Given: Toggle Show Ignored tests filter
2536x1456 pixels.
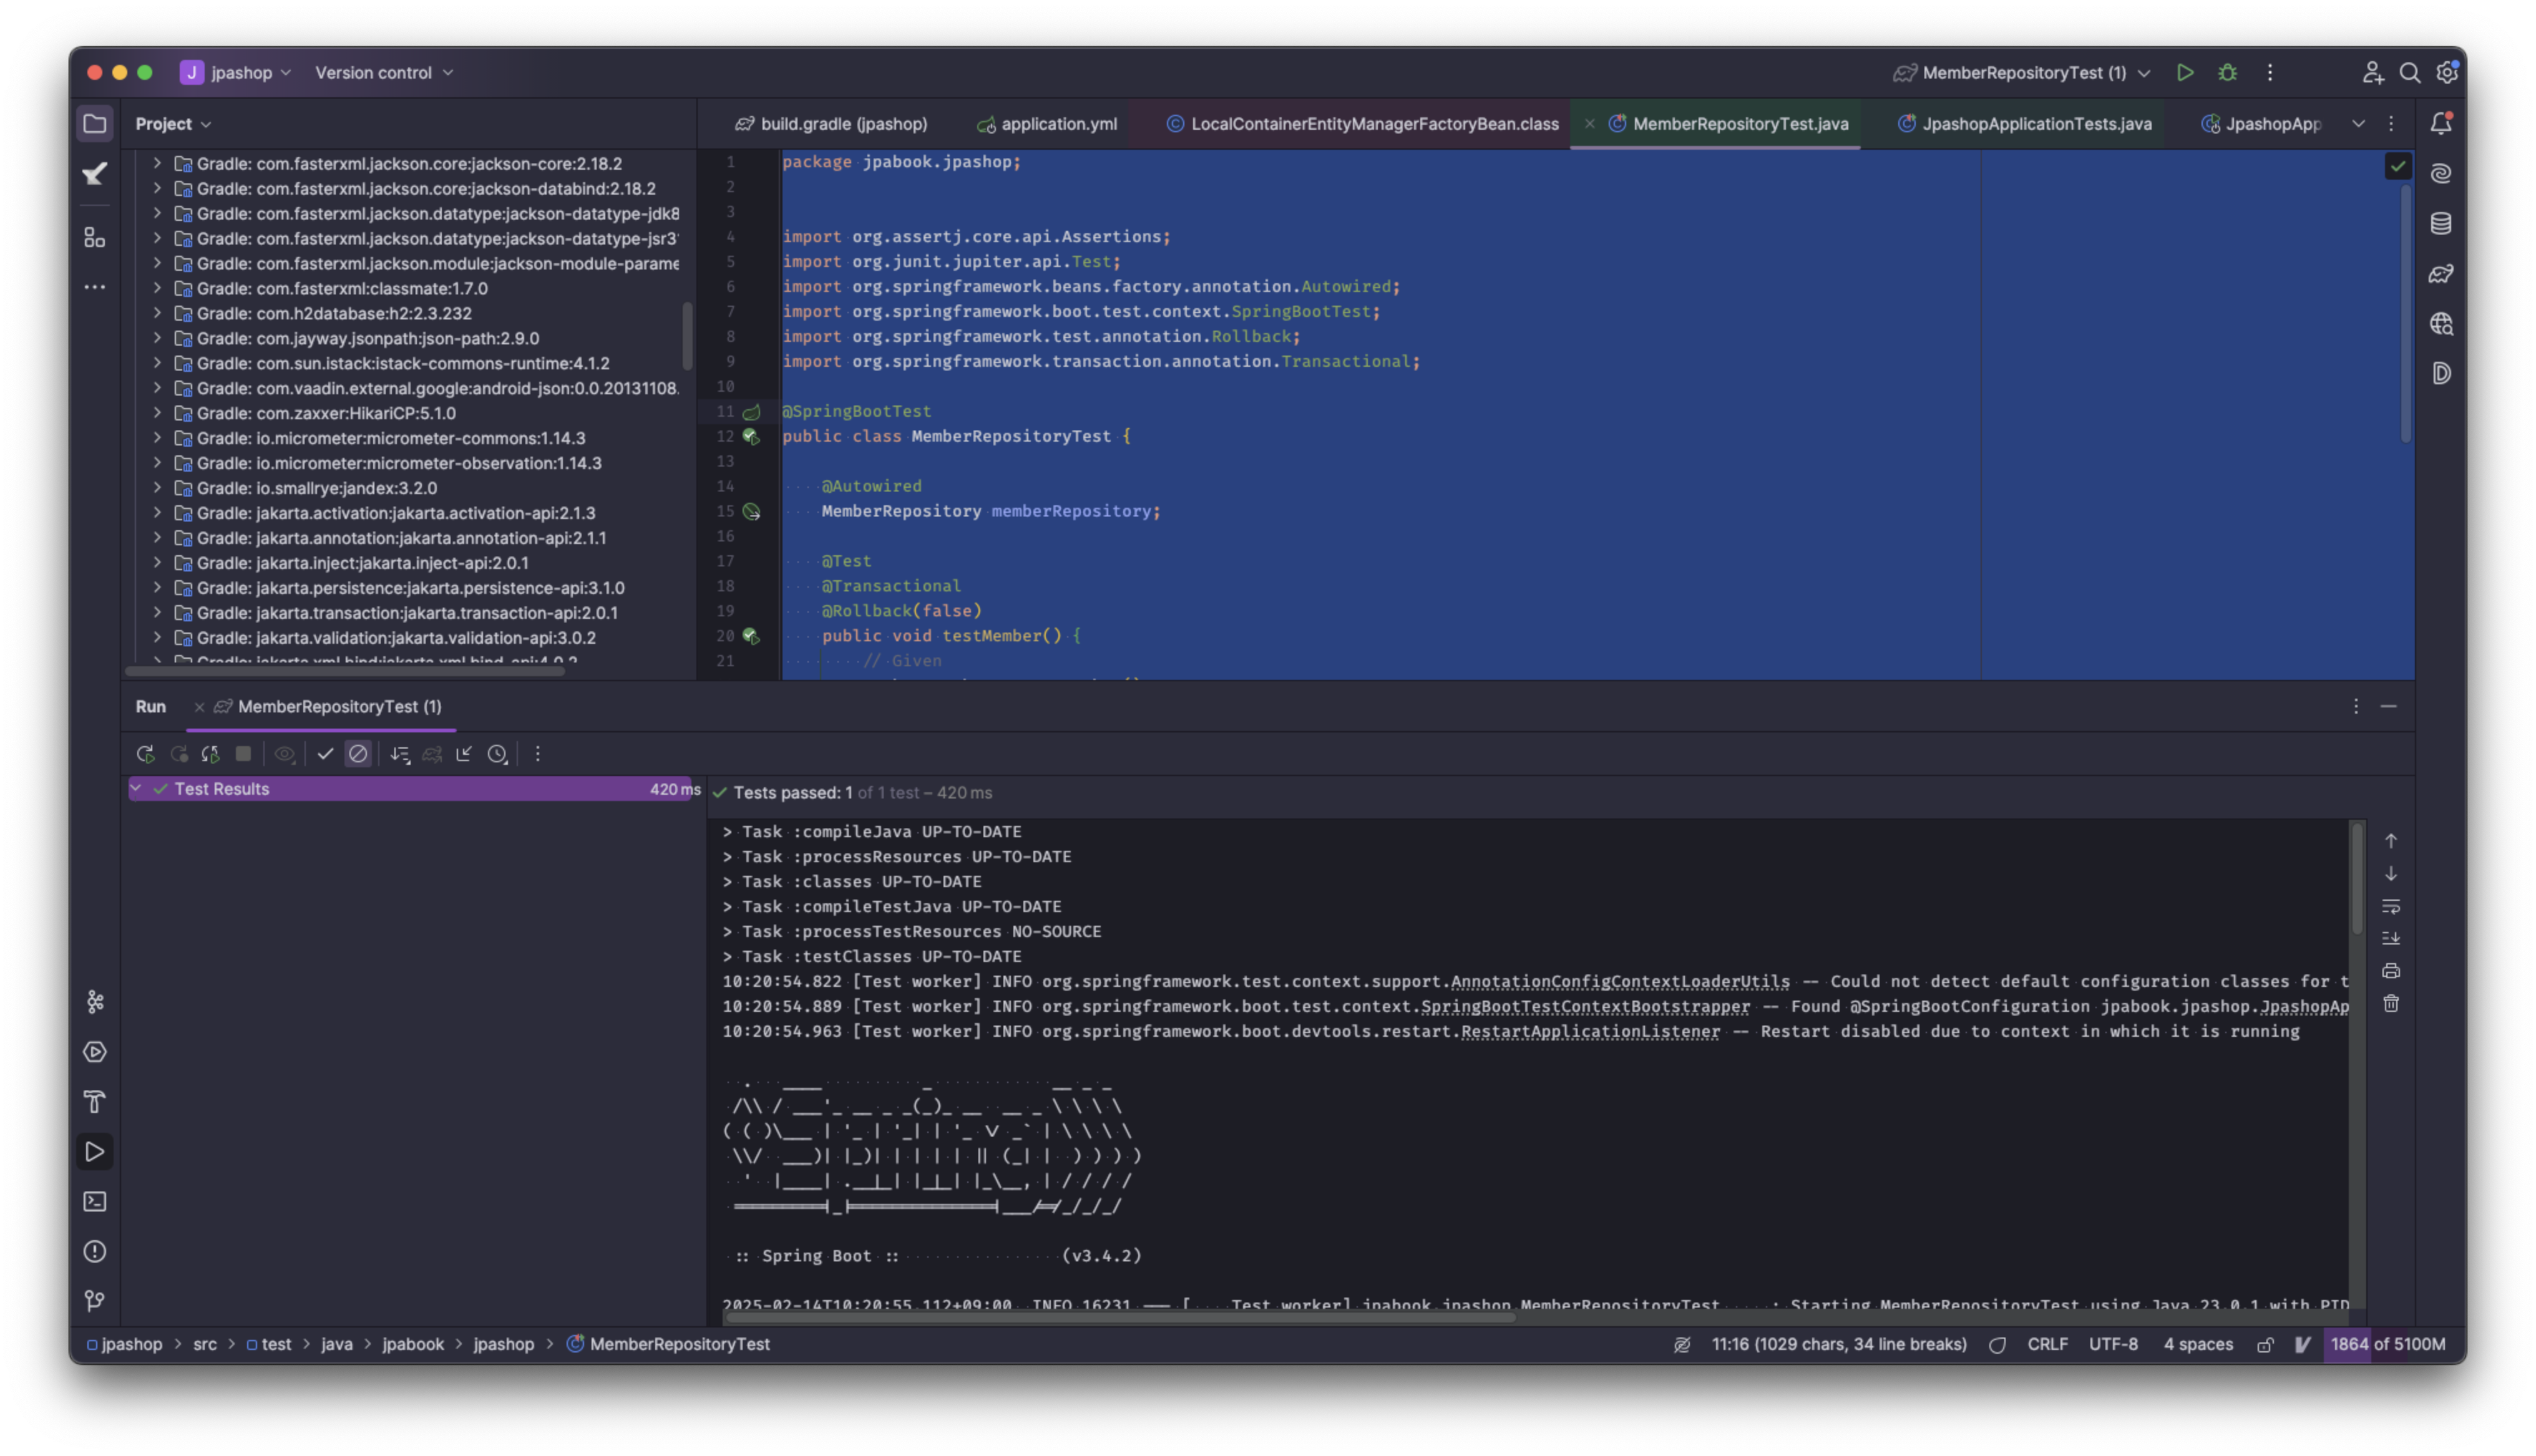Looking at the screenshot, I should [x=358, y=754].
